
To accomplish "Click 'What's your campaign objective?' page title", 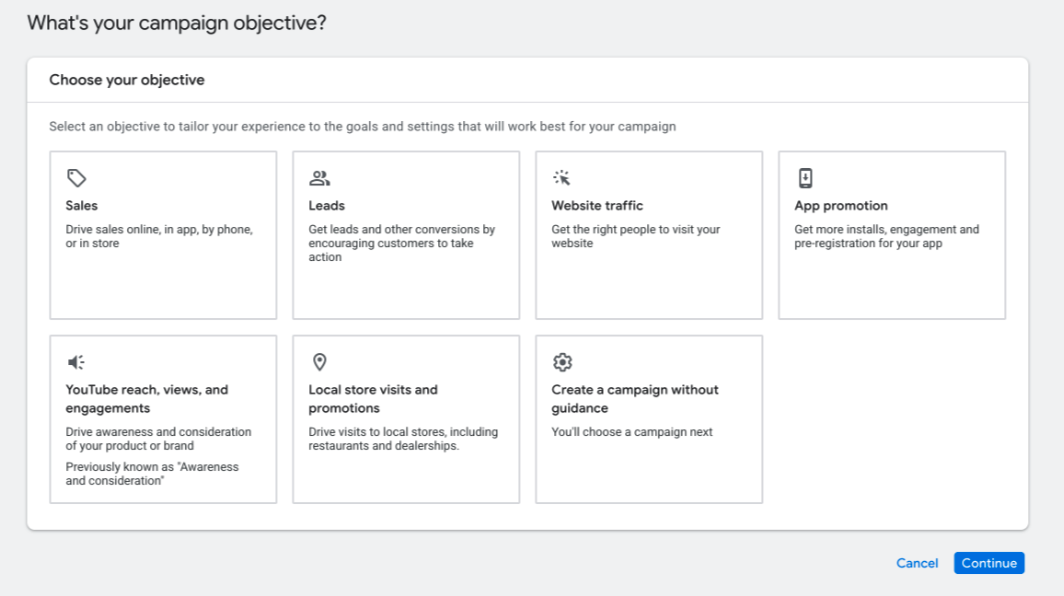I will click(176, 23).
